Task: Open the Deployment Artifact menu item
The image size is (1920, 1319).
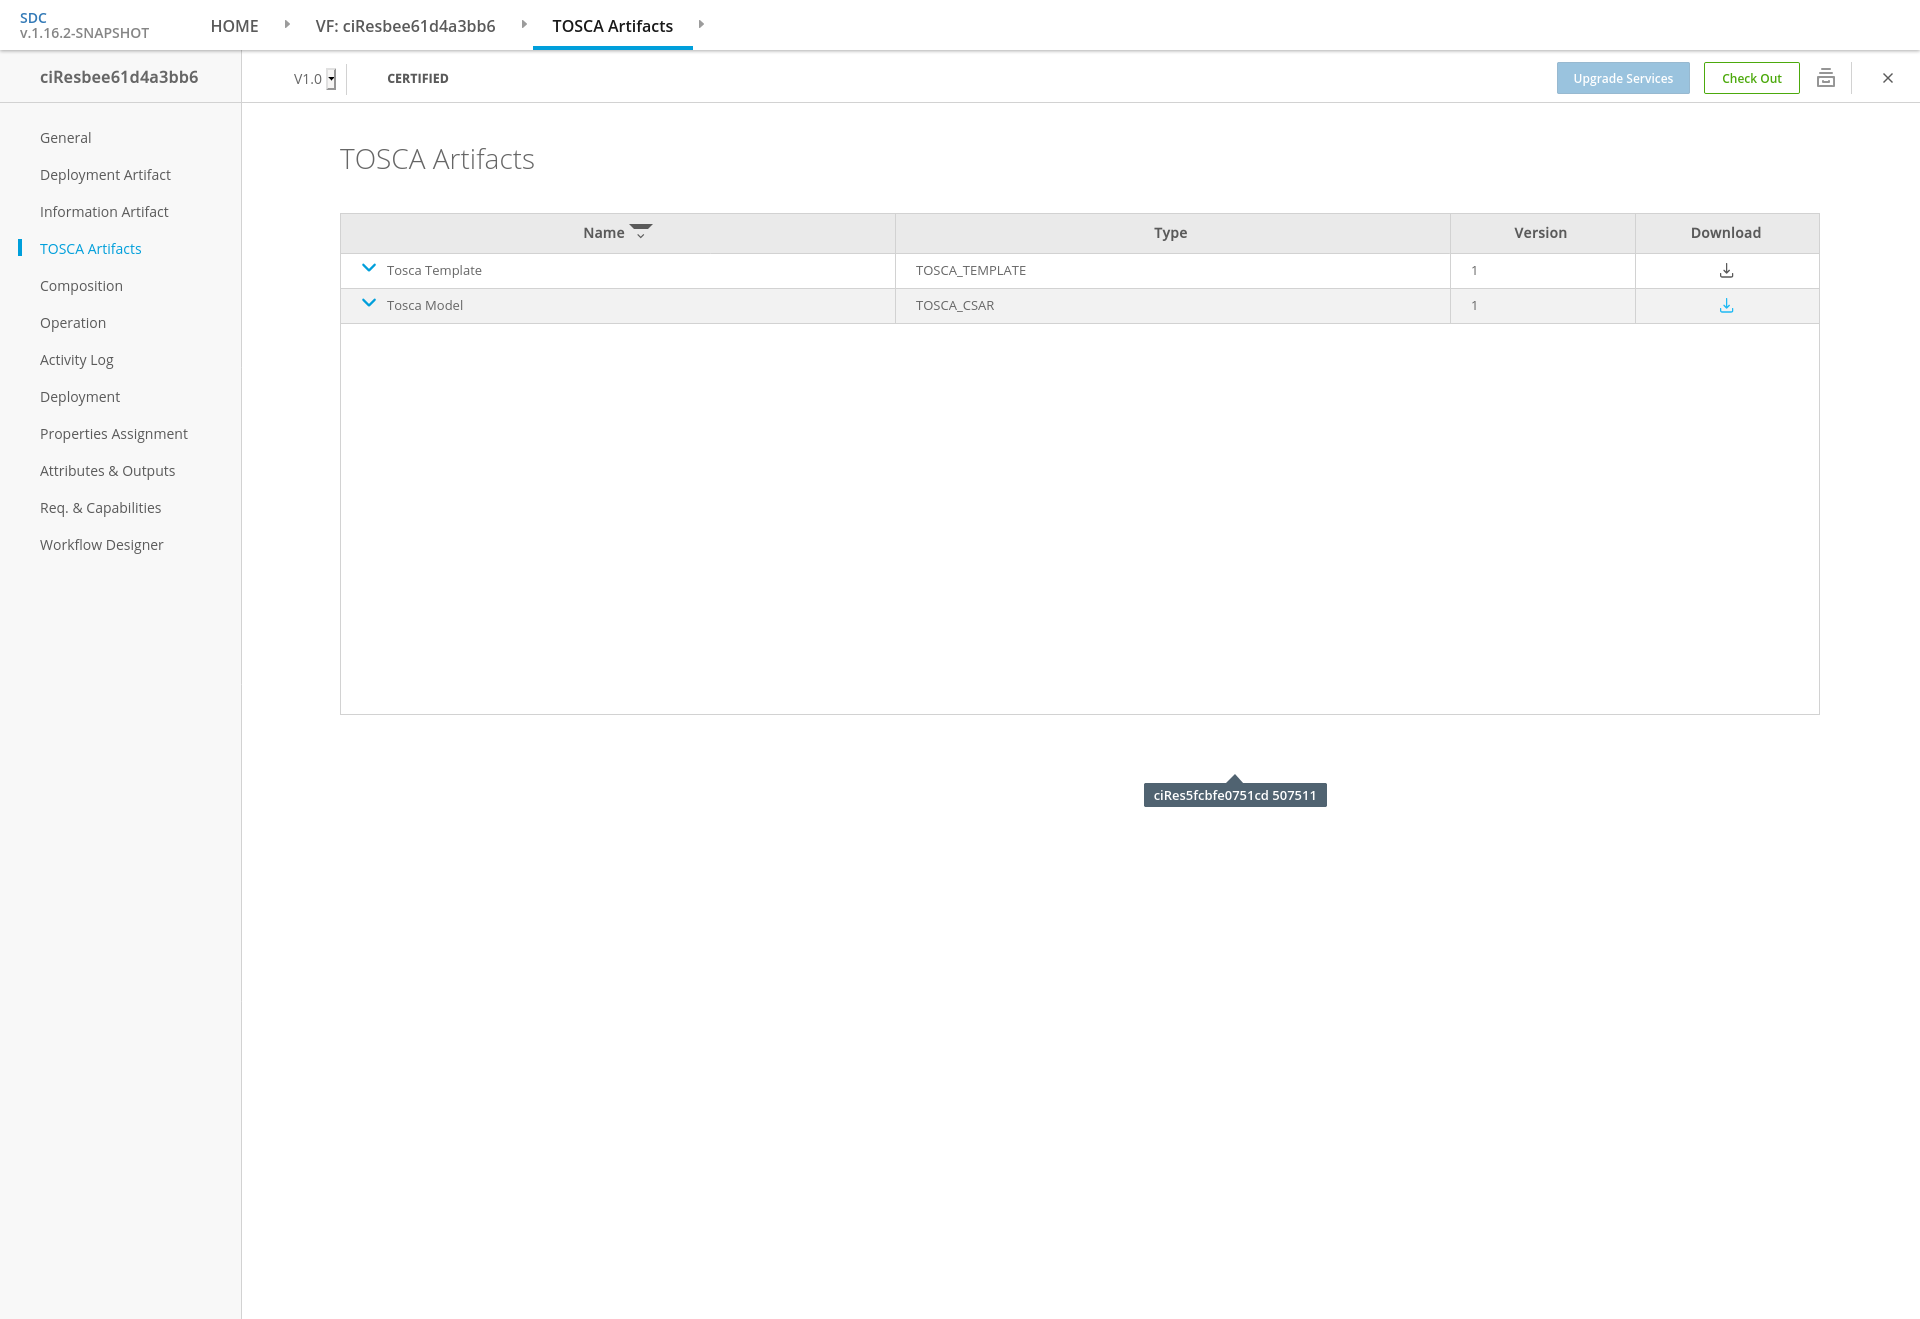Action: coord(105,175)
